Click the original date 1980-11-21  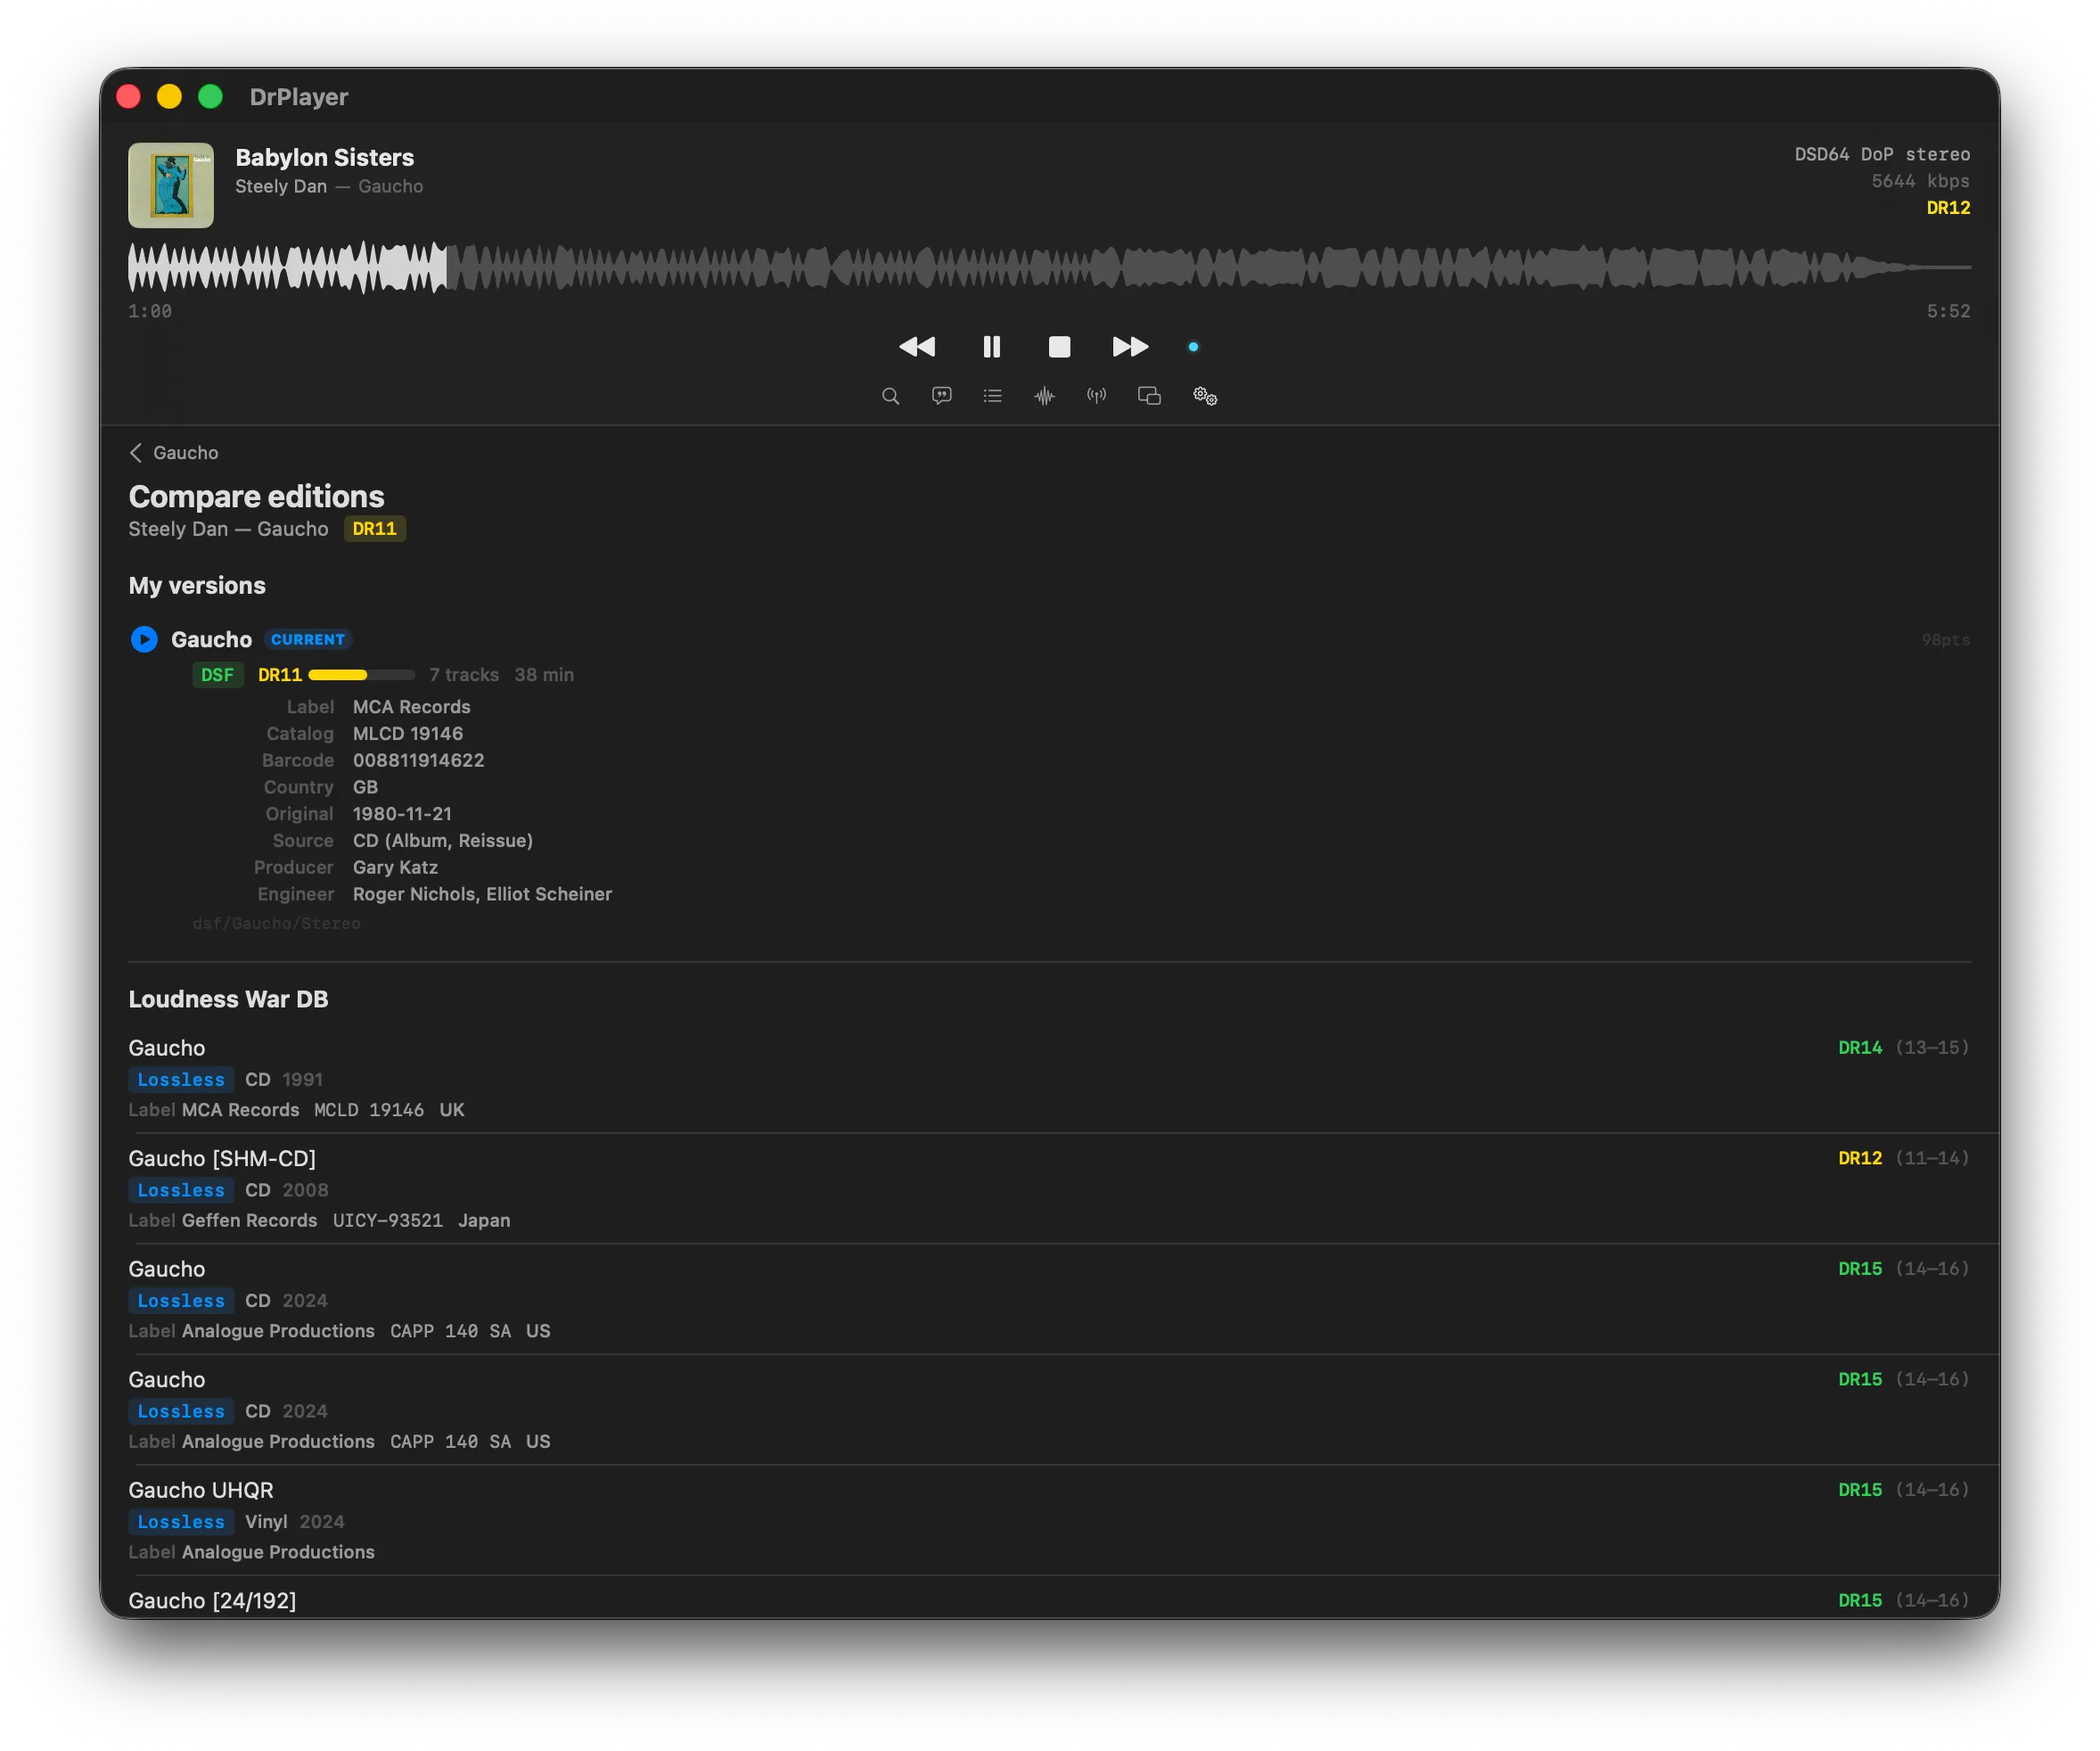click(x=402, y=815)
